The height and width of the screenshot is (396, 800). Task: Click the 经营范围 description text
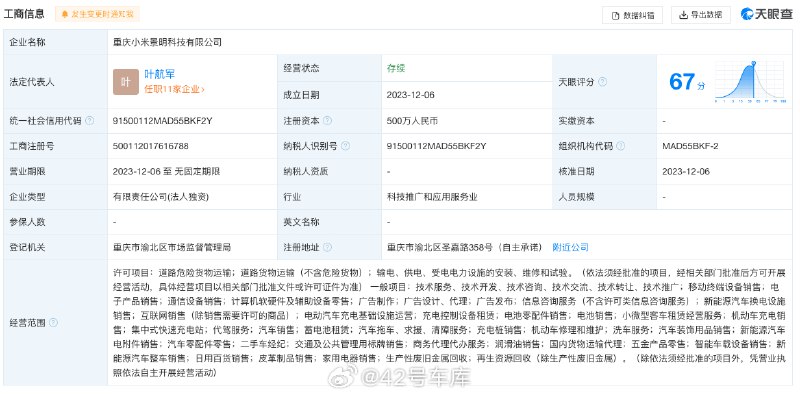(x=449, y=323)
